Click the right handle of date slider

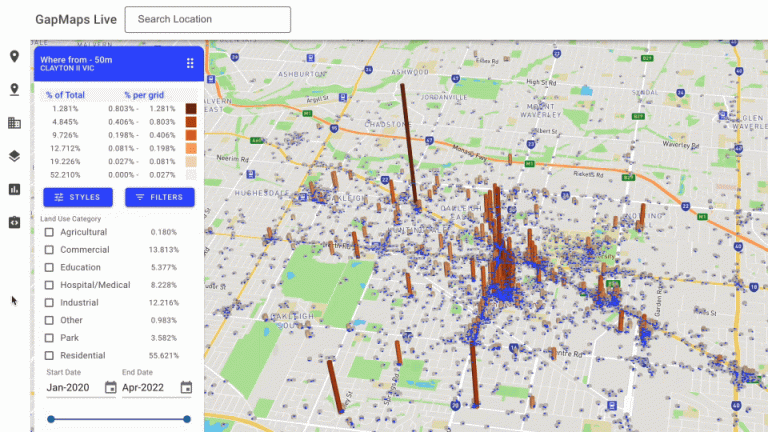coord(187,419)
